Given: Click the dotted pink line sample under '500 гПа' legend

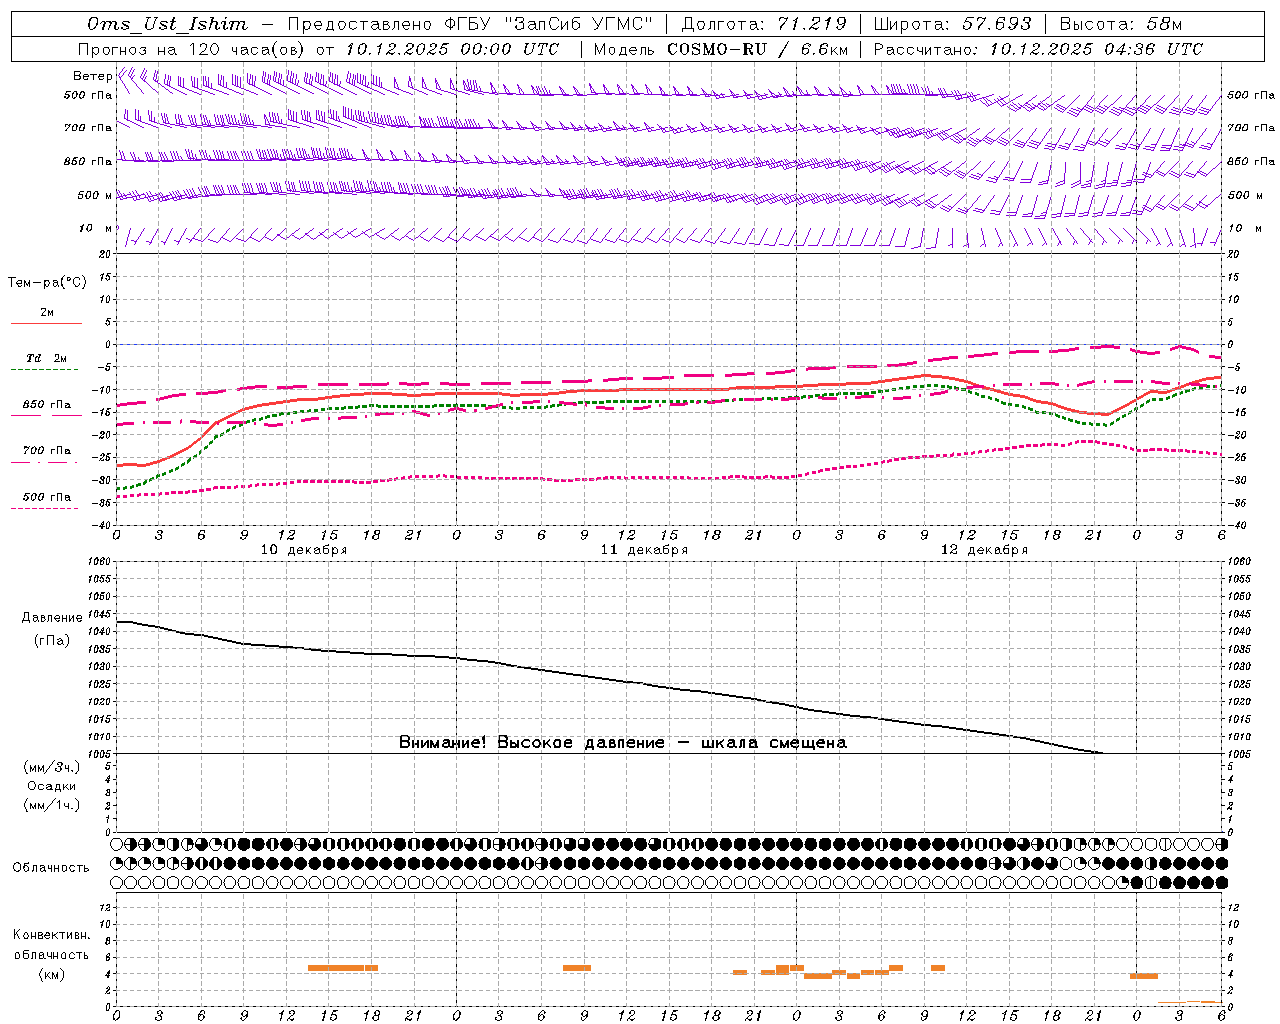Looking at the screenshot, I should tap(45, 508).
